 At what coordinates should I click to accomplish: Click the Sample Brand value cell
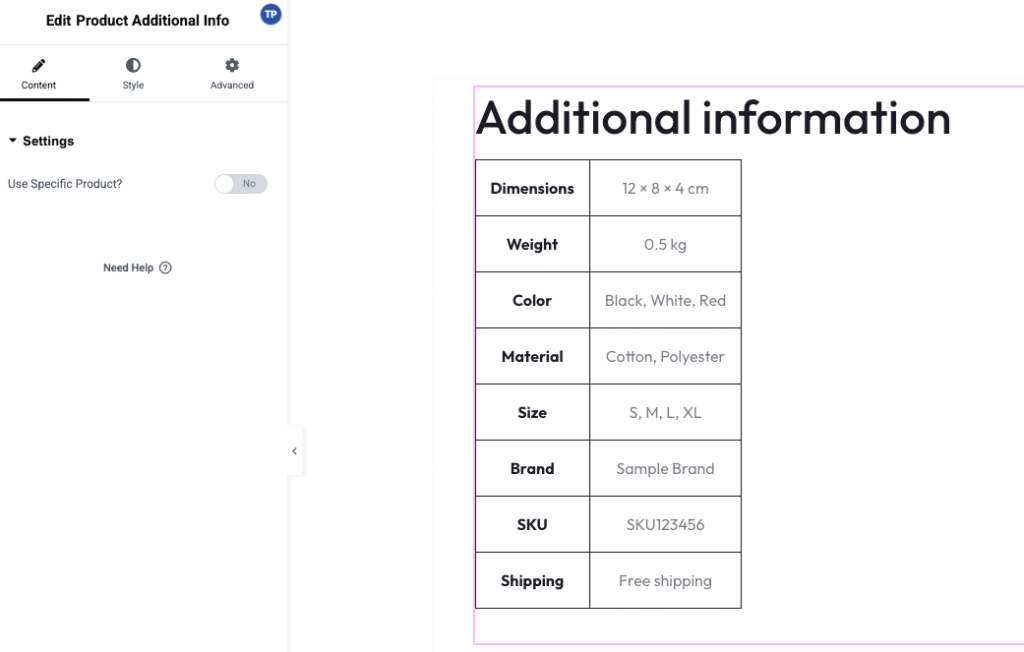coord(665,468)
